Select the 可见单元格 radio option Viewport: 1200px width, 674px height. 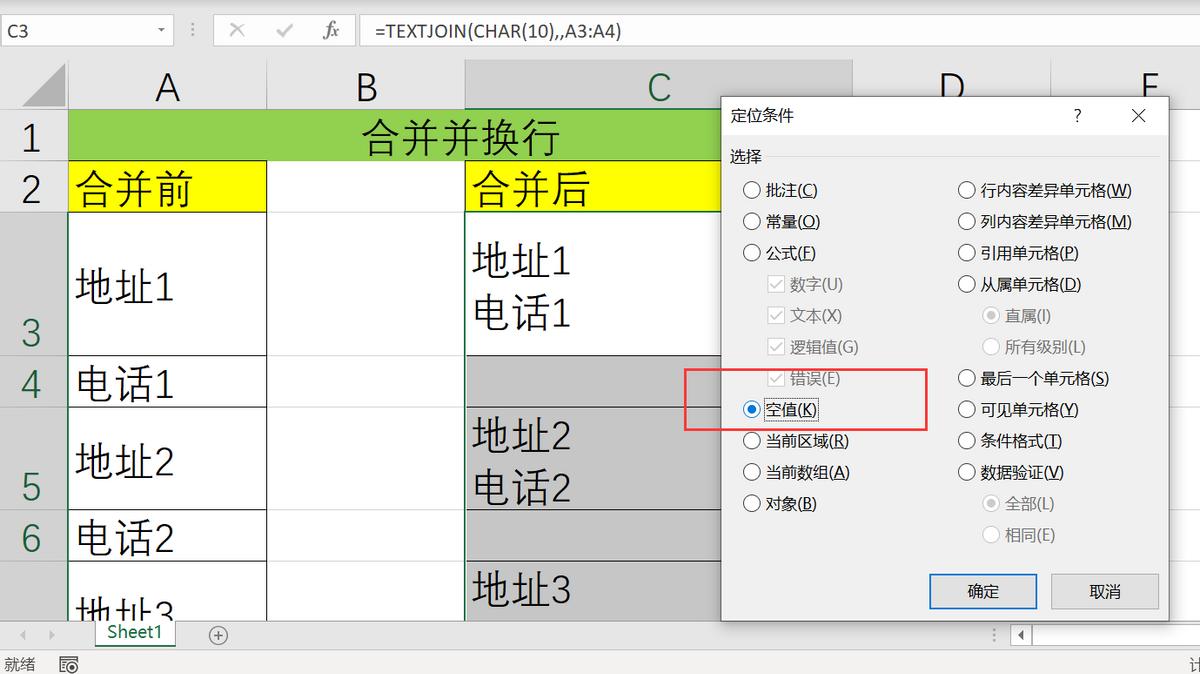967,409
